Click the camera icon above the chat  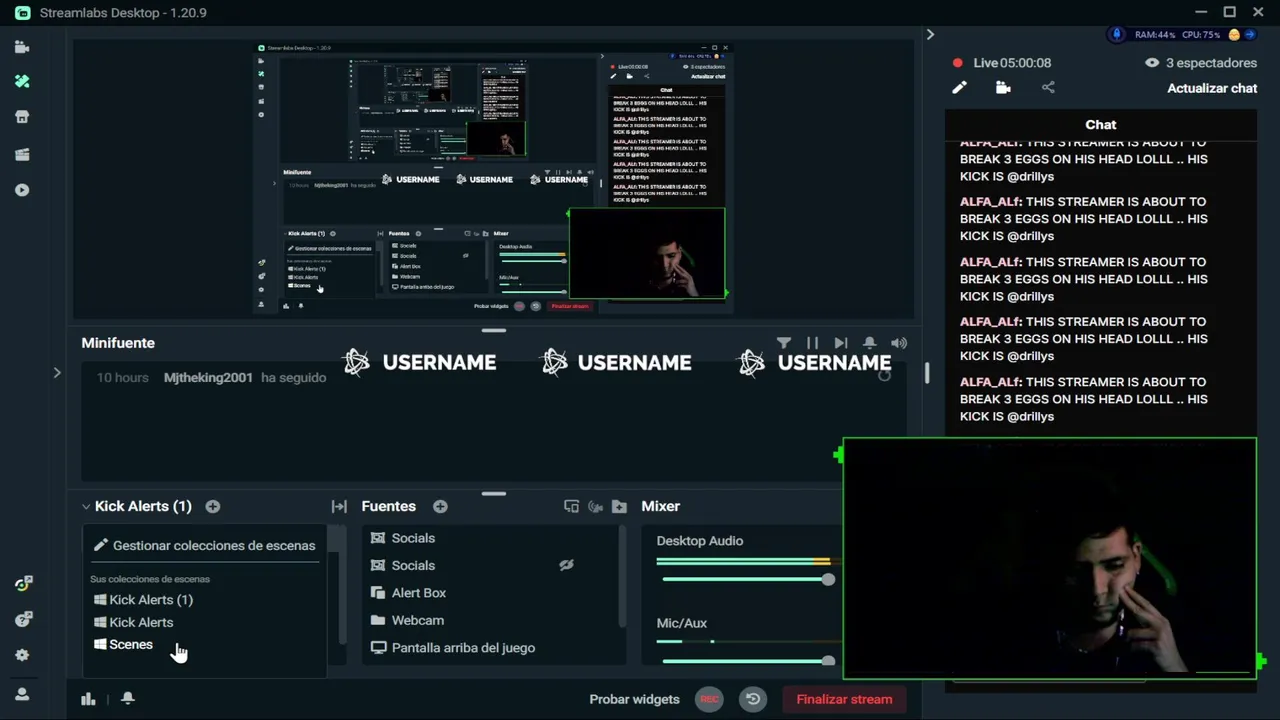coord(1003,88)
